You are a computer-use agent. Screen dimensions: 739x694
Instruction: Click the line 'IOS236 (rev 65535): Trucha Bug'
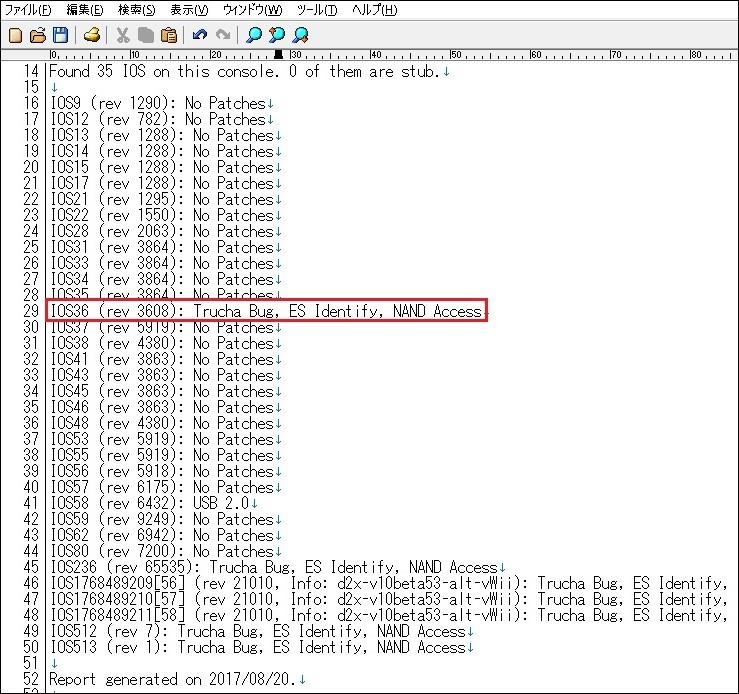pyautogui.click(x=278, y=567)
